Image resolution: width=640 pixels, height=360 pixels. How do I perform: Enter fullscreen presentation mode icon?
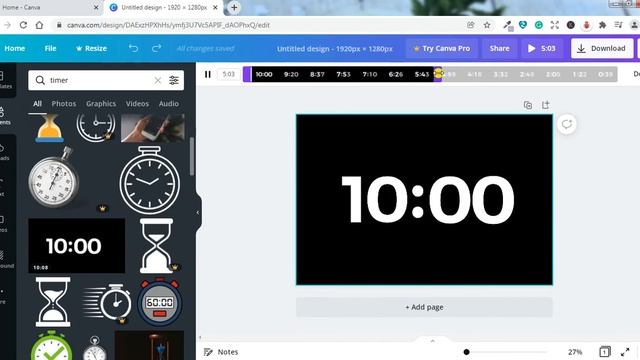click(x=625, y=352)
